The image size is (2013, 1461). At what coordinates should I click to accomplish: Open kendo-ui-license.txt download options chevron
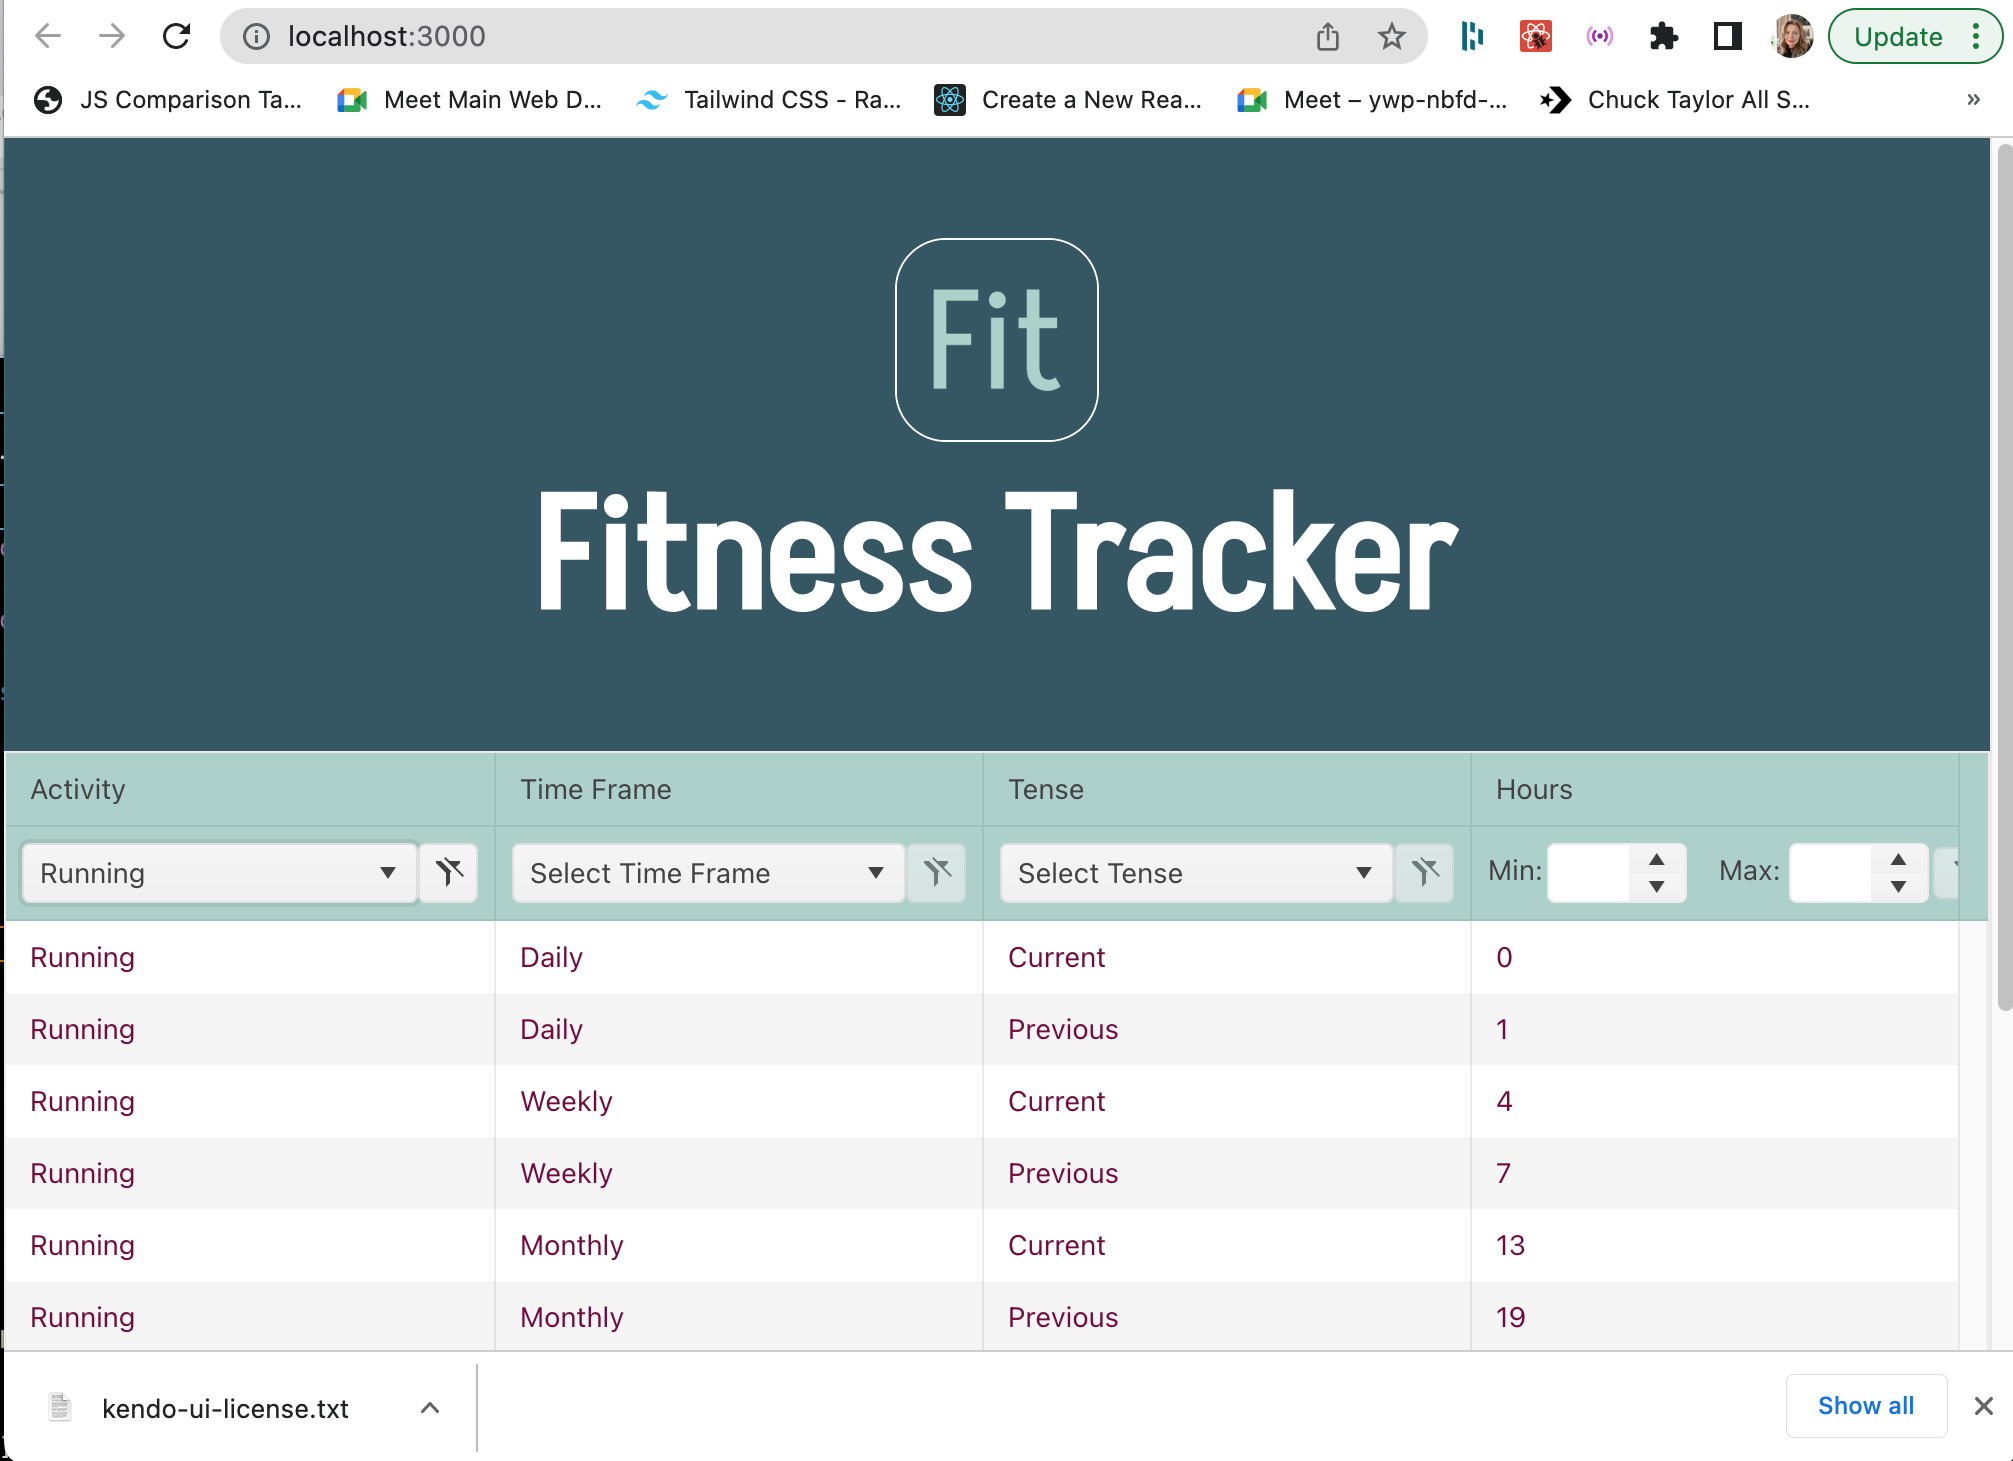(430, 1408)
